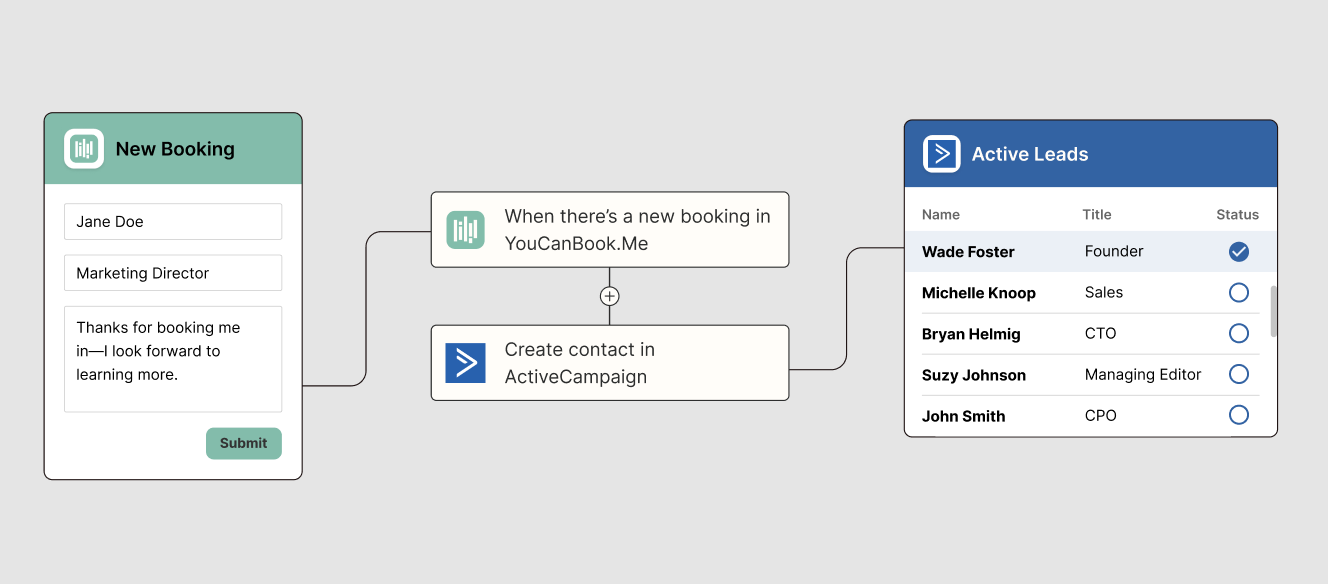Viewport: 1328px width, 584px height.
Task: Check the status circle for John Smith
Action: [x=1239, y=415]
